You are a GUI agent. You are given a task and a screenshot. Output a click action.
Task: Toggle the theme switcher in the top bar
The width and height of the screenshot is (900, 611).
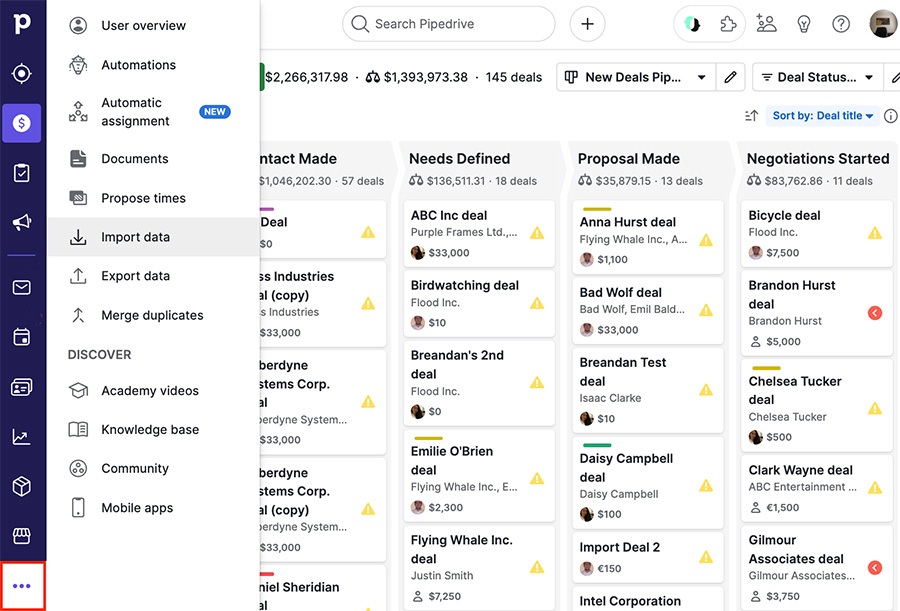tap(691, 23)
